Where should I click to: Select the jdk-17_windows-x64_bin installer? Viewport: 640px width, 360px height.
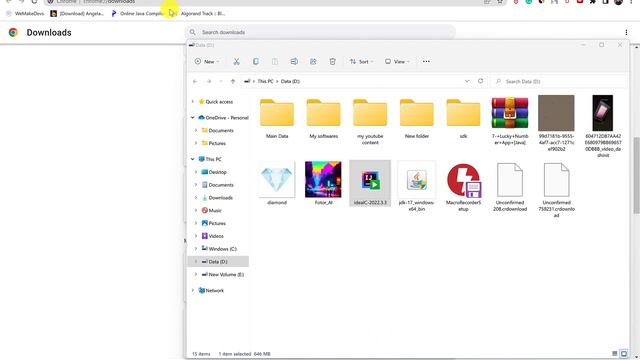[416, 187]
